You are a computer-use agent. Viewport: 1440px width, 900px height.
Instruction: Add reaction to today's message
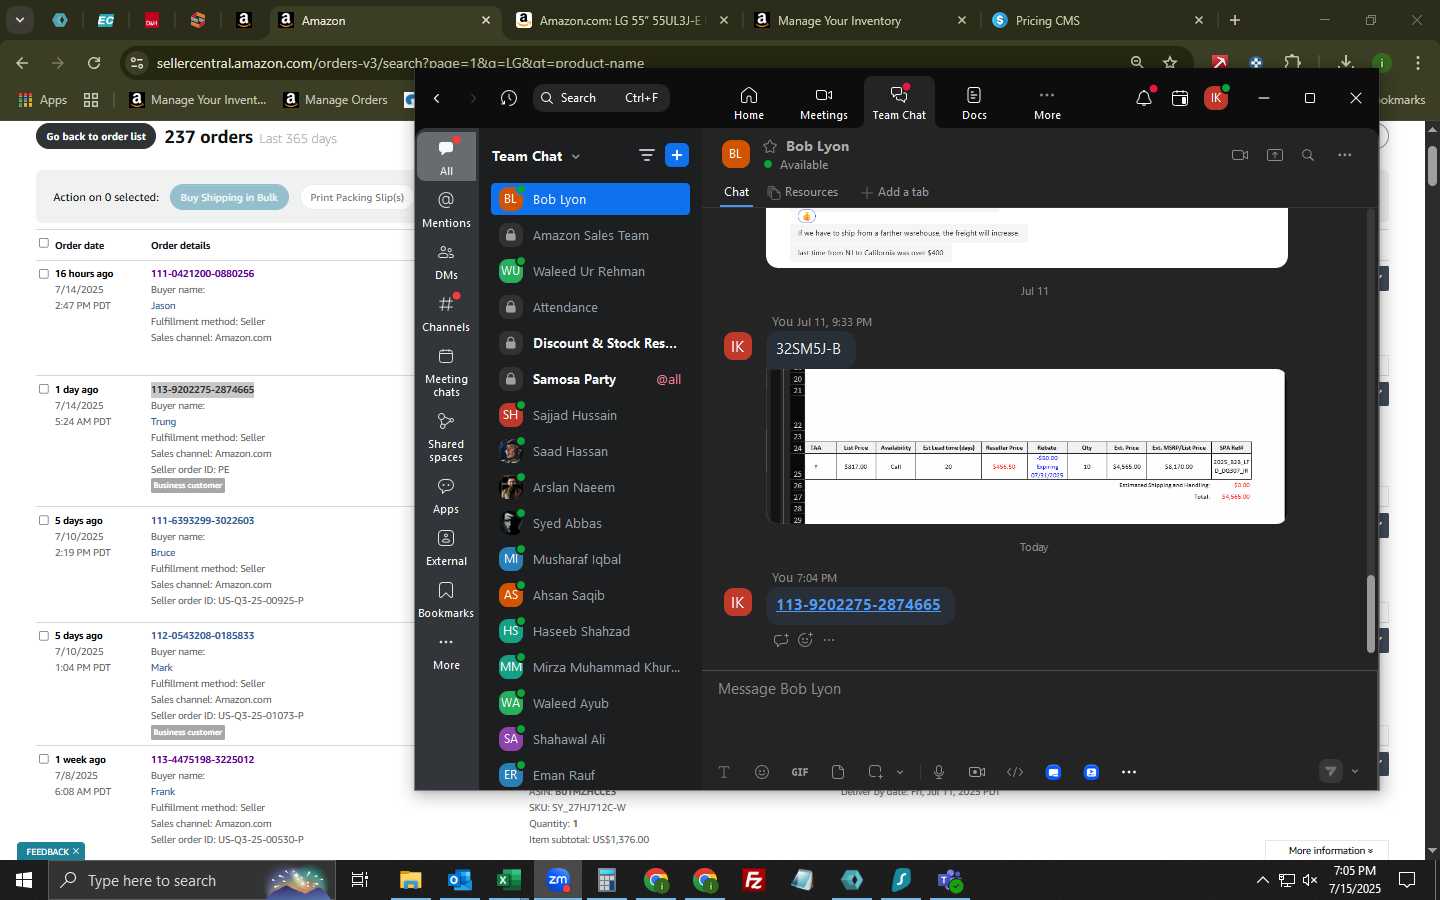pyautogui.click(x=805, y=640)
